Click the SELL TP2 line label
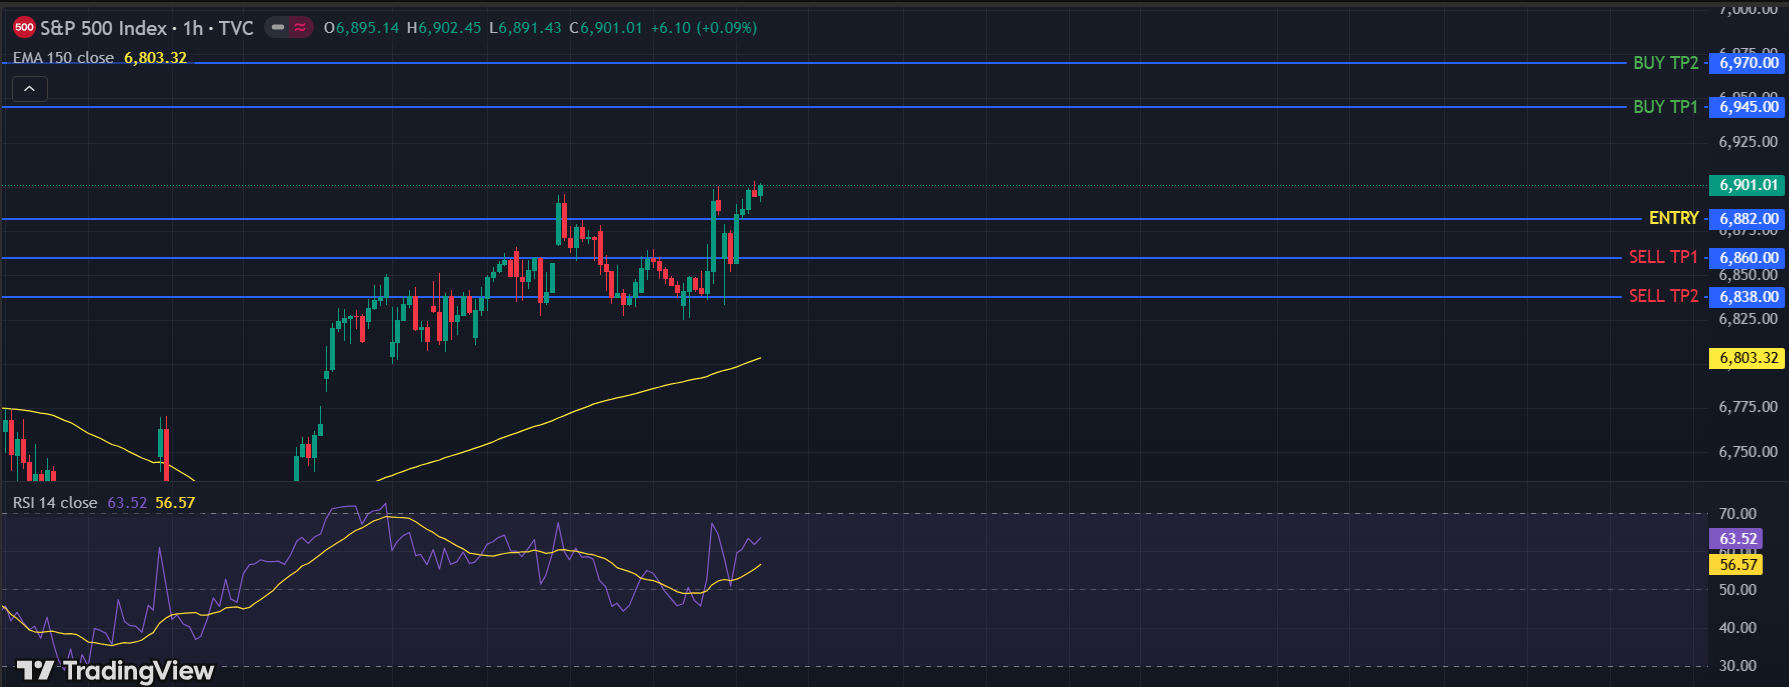The height and width of the screenshot is (687, 1789). click(1663, 296)
